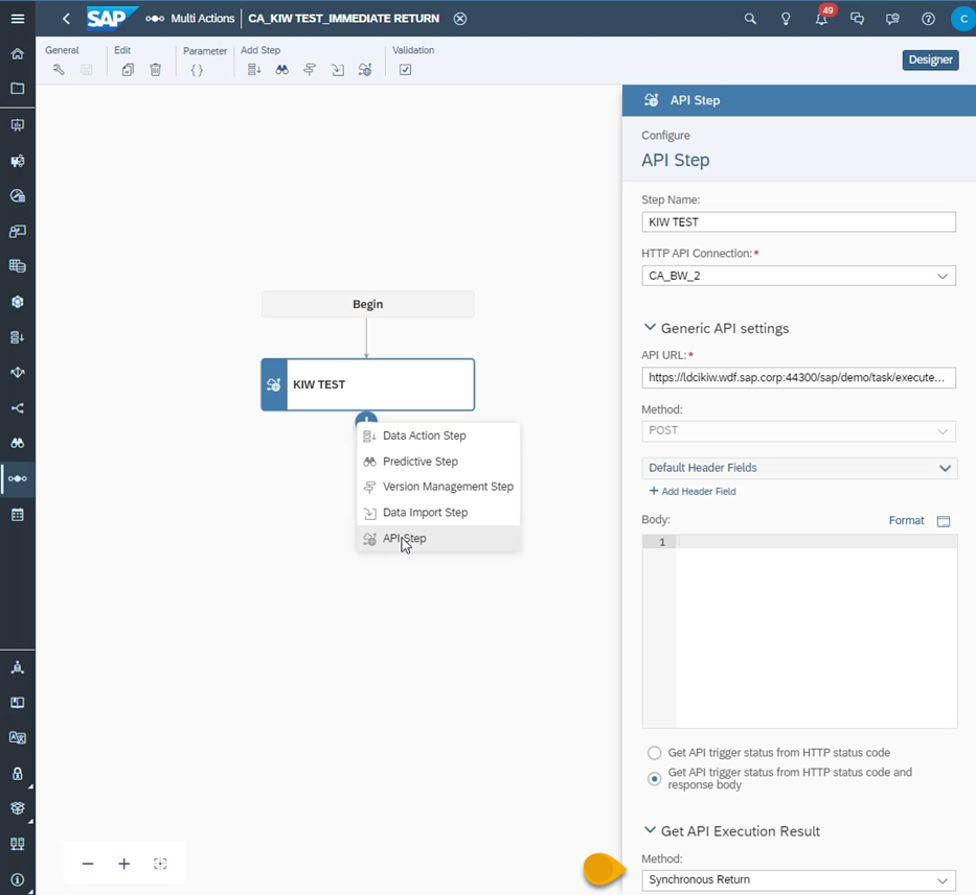Open Translation icon in sidebar

[17, 738]
